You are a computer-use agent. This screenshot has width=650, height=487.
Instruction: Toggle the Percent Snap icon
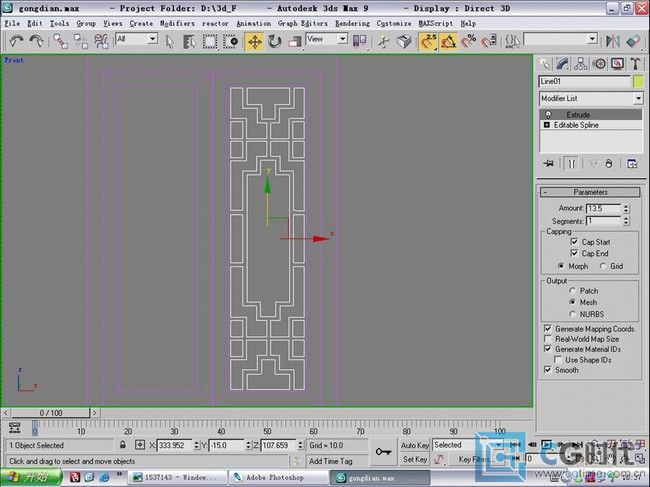(x=469, y=41)
